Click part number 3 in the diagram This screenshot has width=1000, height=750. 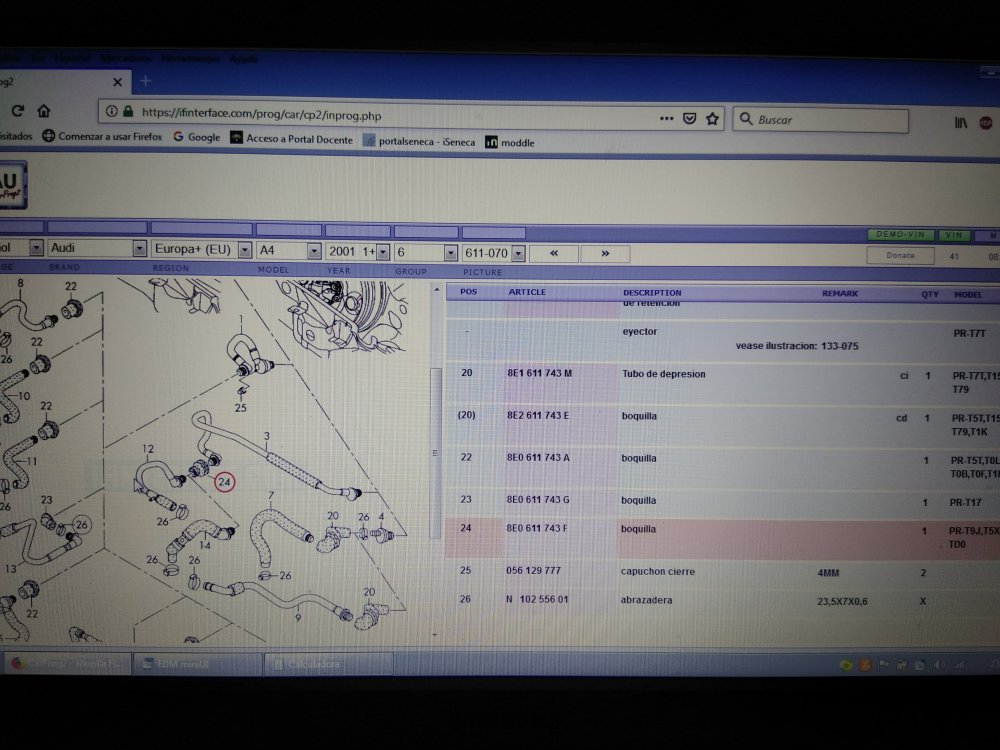[267, 436]
